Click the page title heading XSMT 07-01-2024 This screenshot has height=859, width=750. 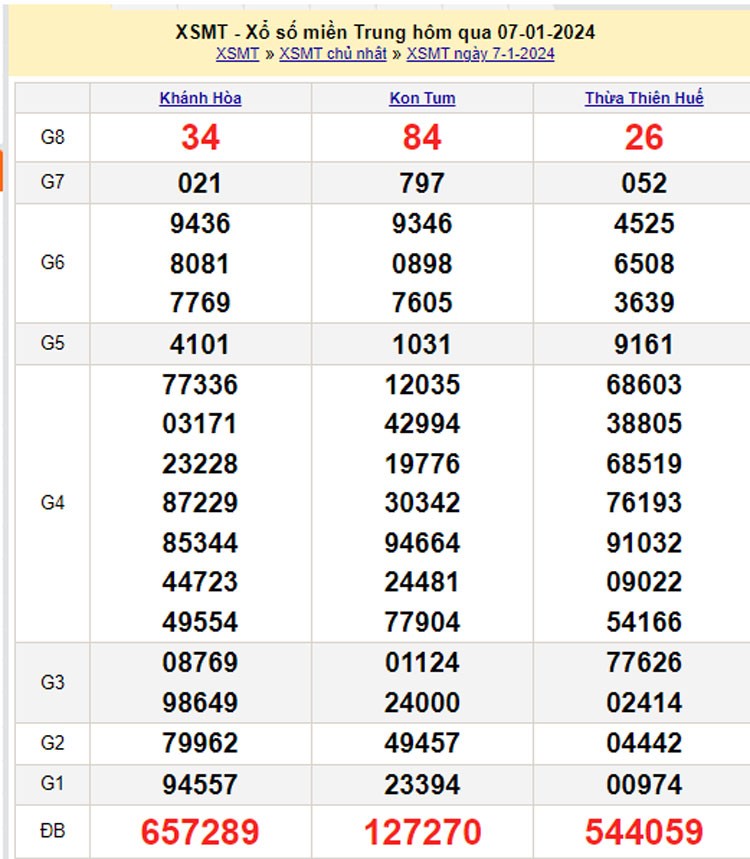pos(384,32)
